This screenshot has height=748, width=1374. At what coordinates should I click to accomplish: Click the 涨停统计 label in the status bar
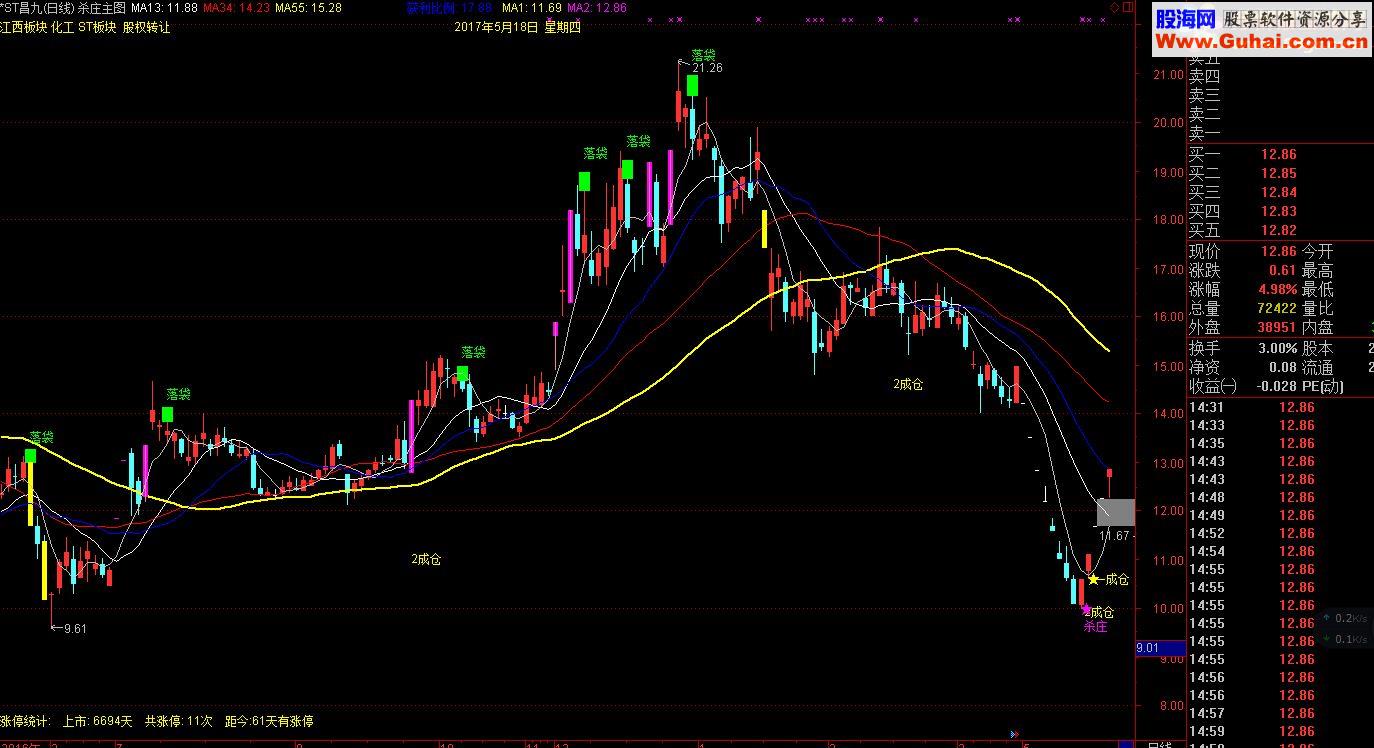tap(25, 721)
